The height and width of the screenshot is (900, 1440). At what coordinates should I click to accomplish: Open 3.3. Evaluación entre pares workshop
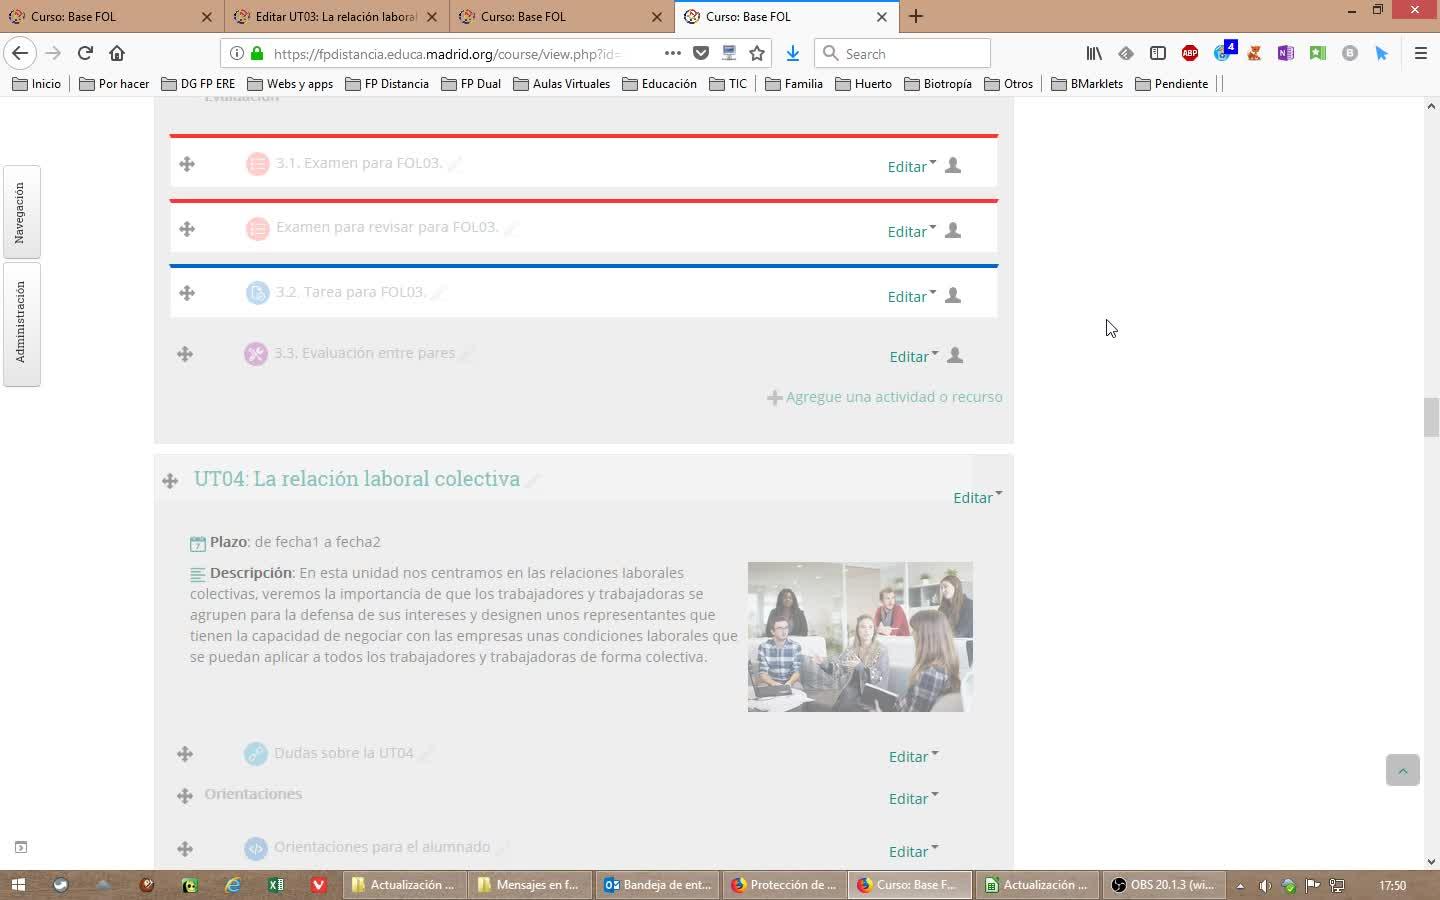coord(364,353)
